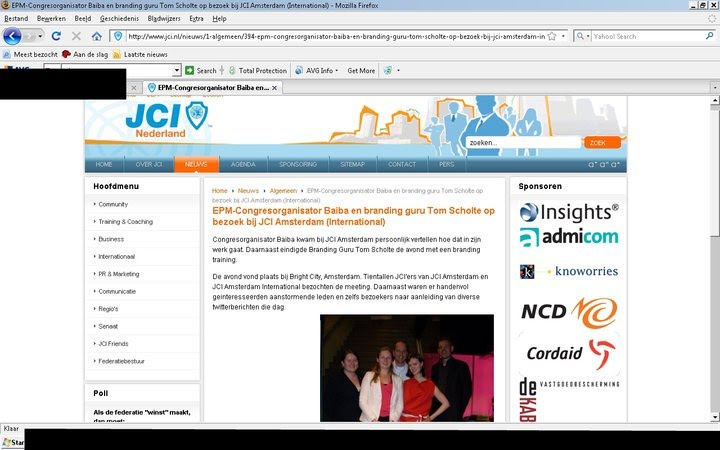Close the hidden first browser tab
This screenshot has height=450, width=720.
coord(134,88)
